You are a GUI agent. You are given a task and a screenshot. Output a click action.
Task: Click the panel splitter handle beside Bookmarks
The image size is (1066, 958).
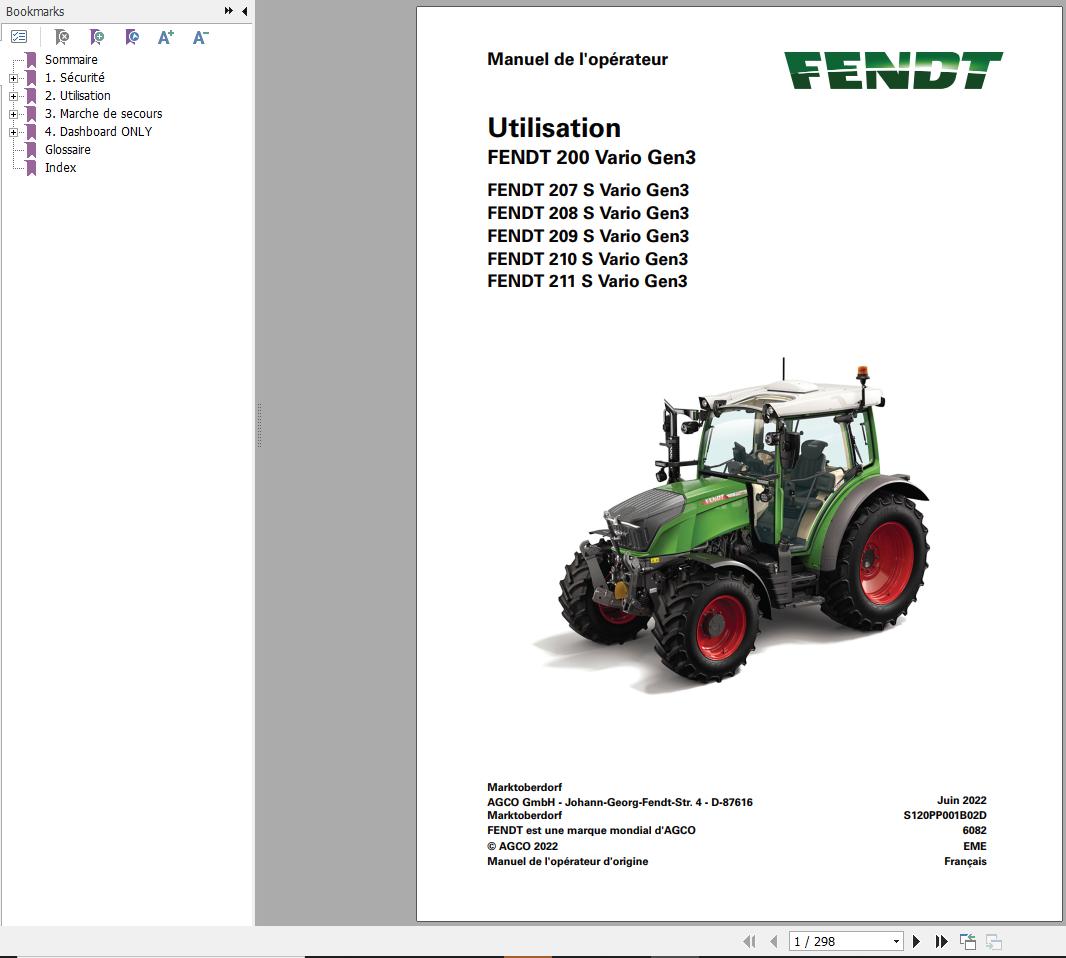pyautogui.click(x=259, y=426)
